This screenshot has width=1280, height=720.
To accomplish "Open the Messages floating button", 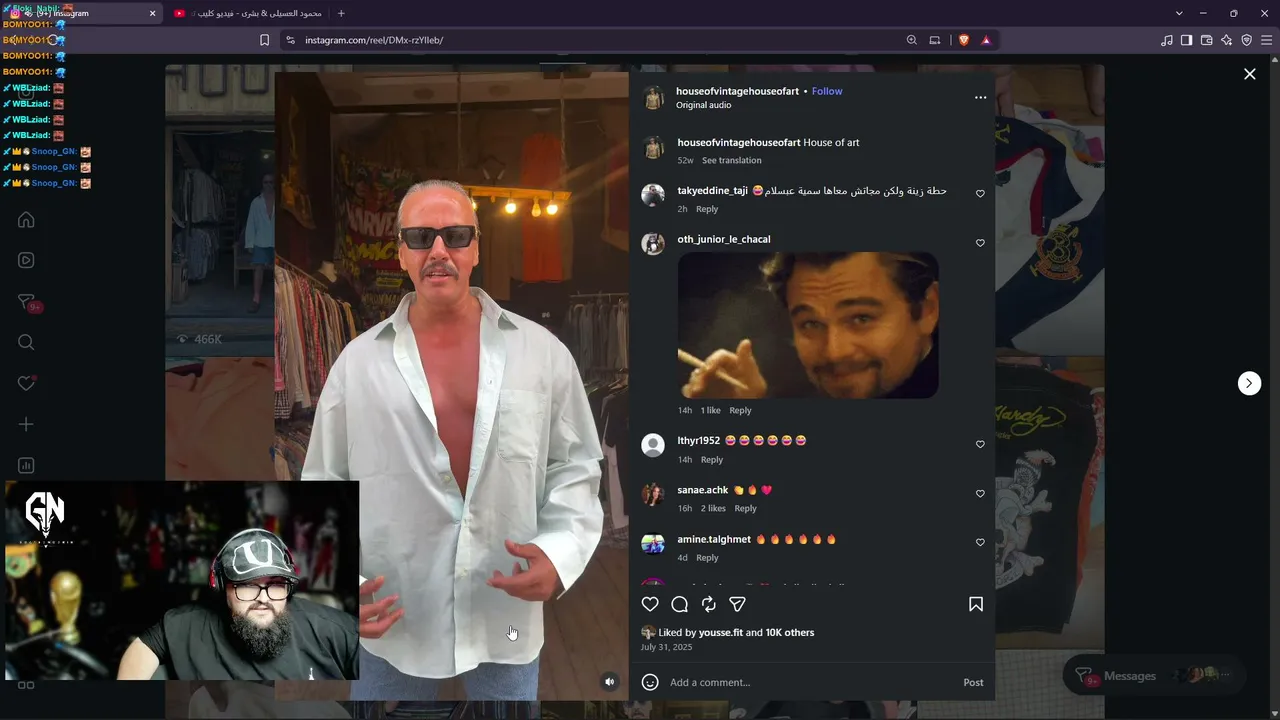I will coord(1153,676).
